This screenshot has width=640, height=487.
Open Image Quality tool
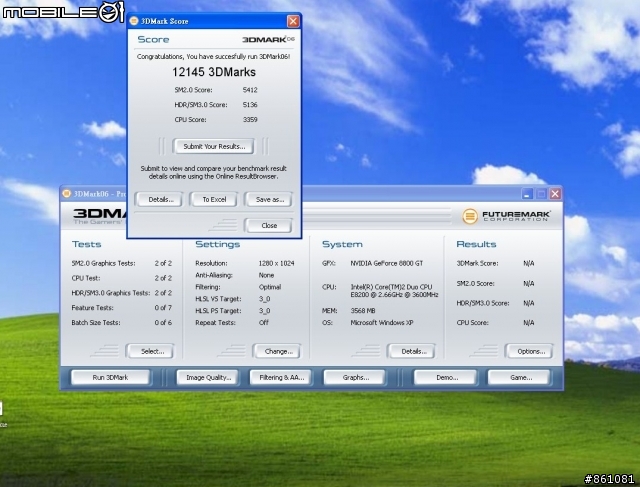[x=208, y=378]
